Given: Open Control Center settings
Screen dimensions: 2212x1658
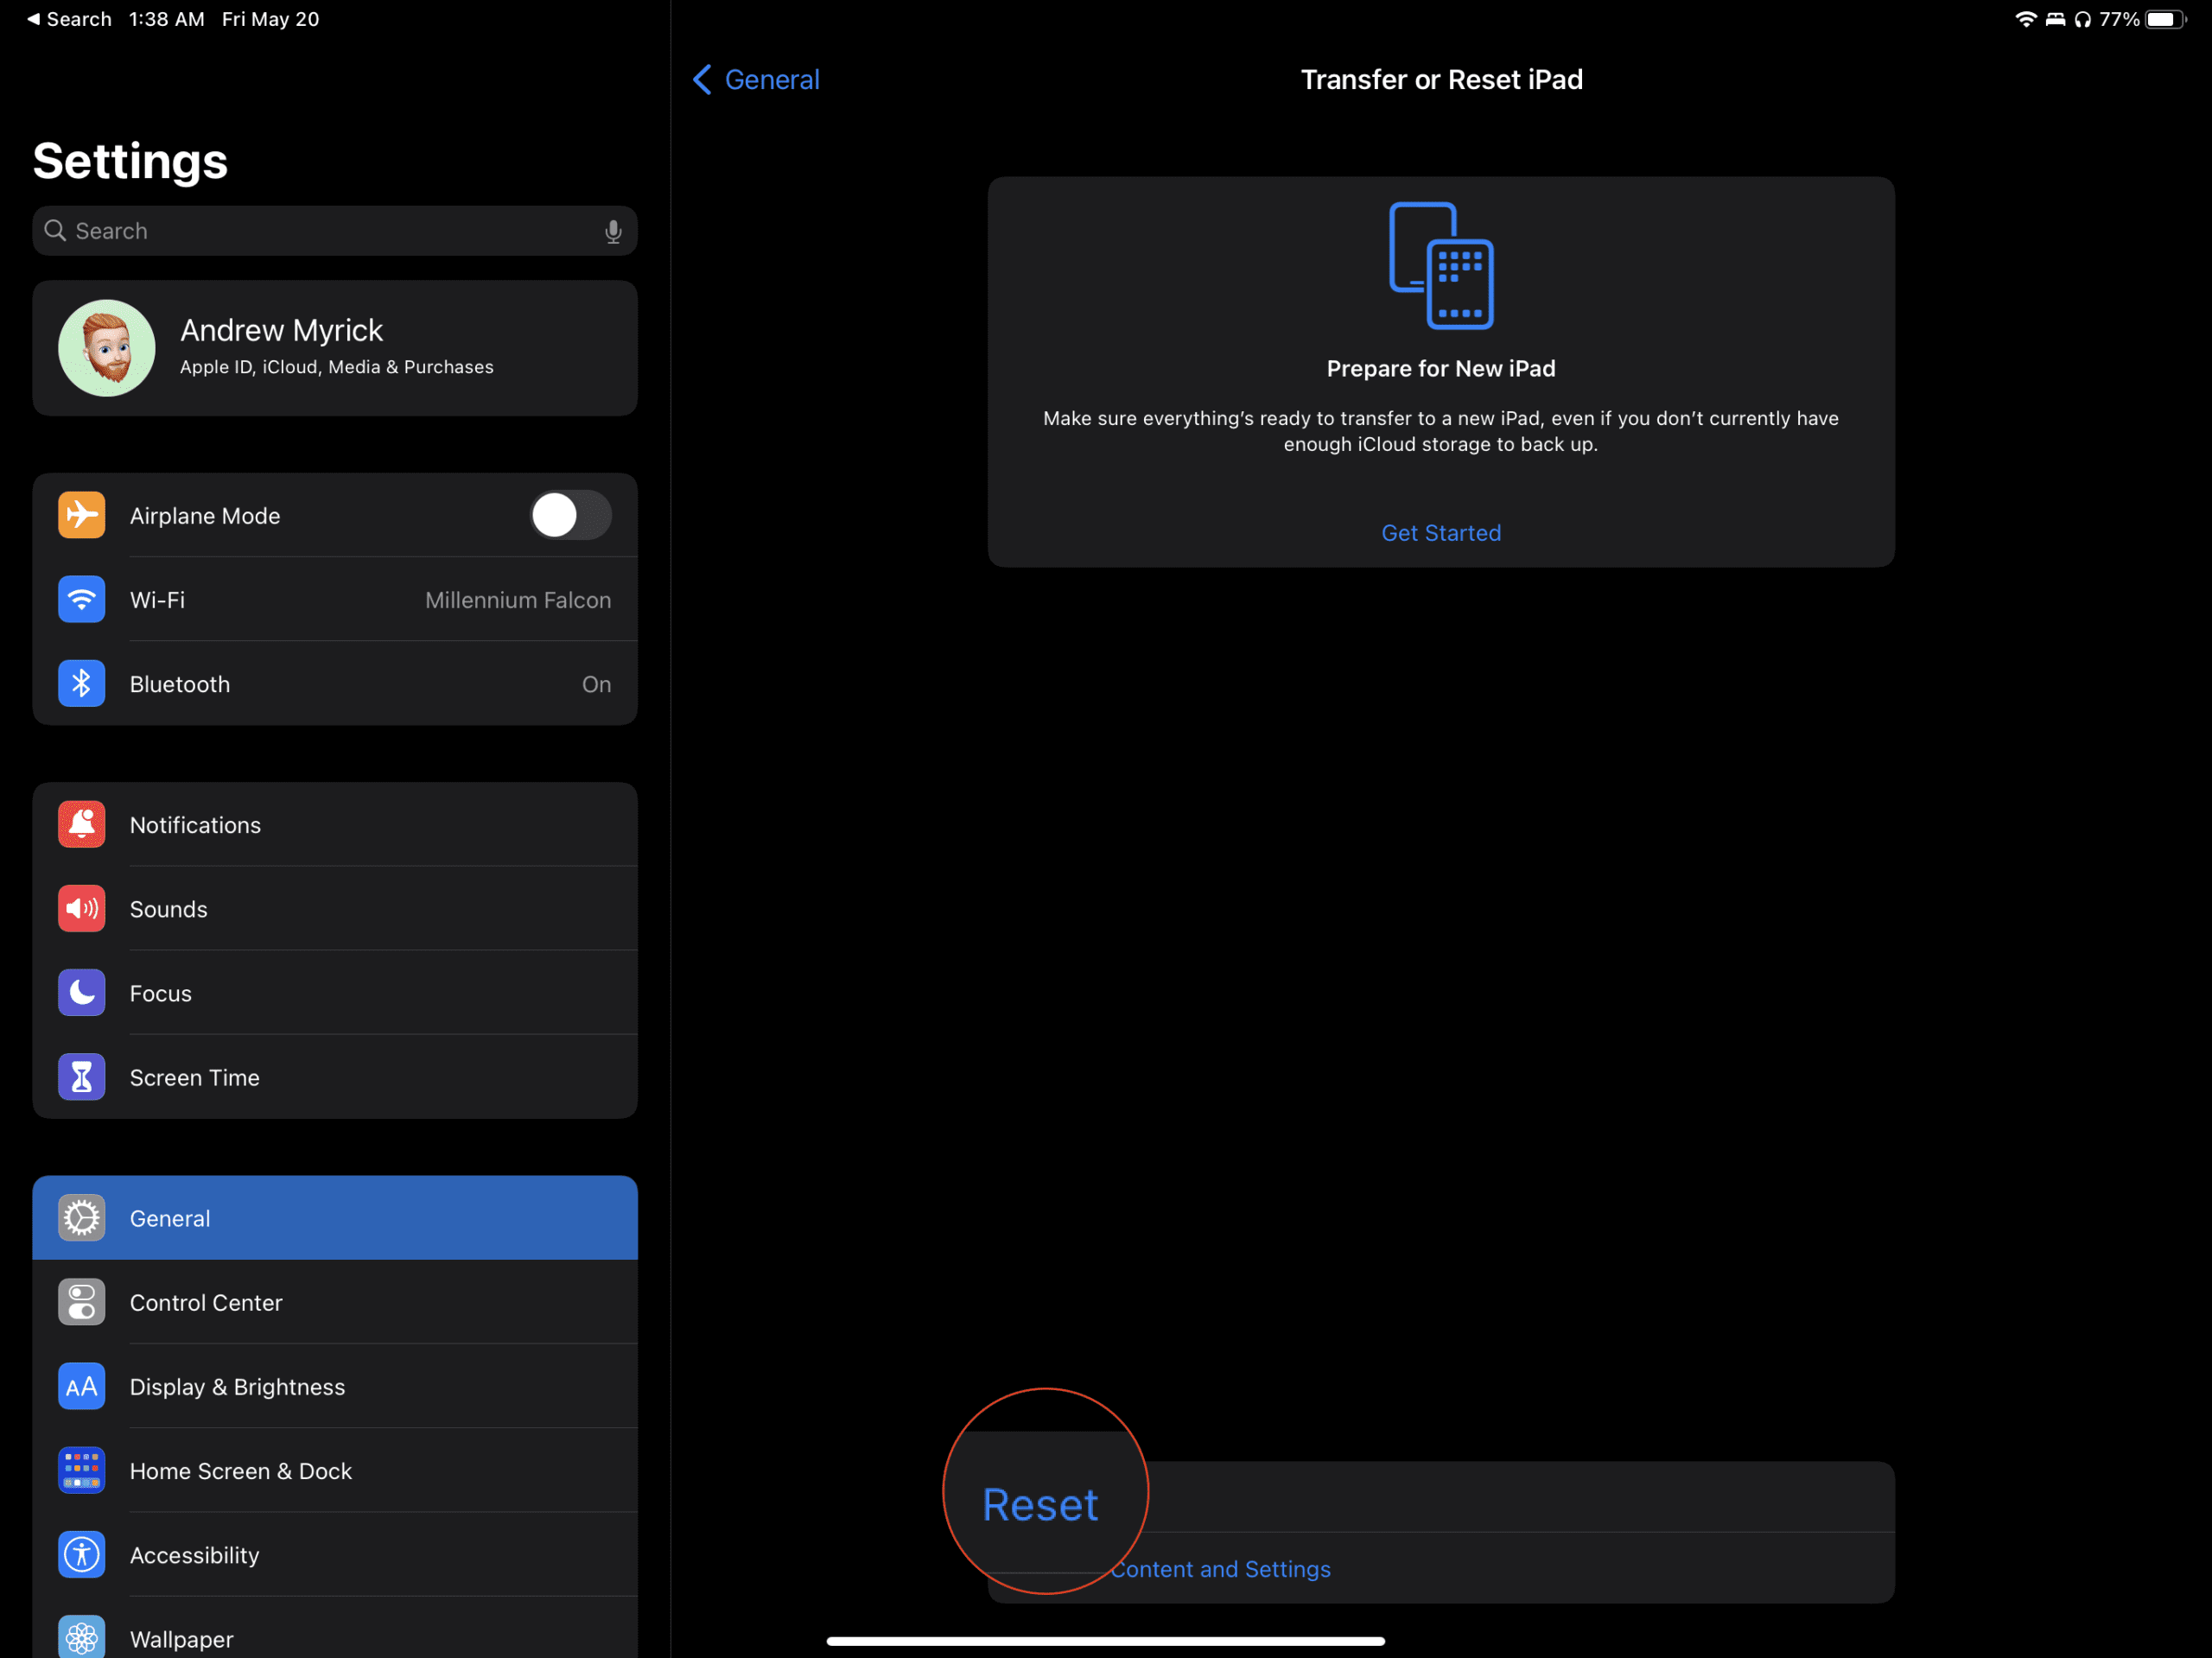Looking at the screenshot, I should click(335, 1302).
